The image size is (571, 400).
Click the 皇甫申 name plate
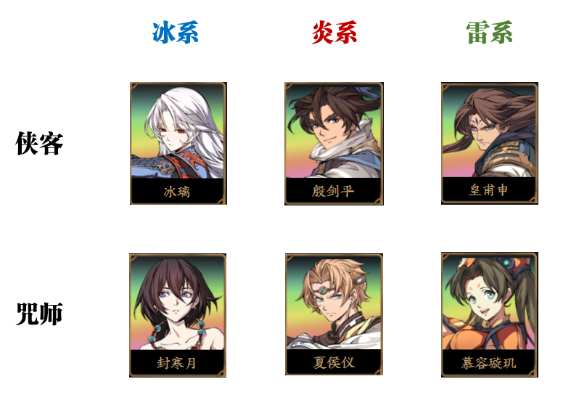pos(489,190)
